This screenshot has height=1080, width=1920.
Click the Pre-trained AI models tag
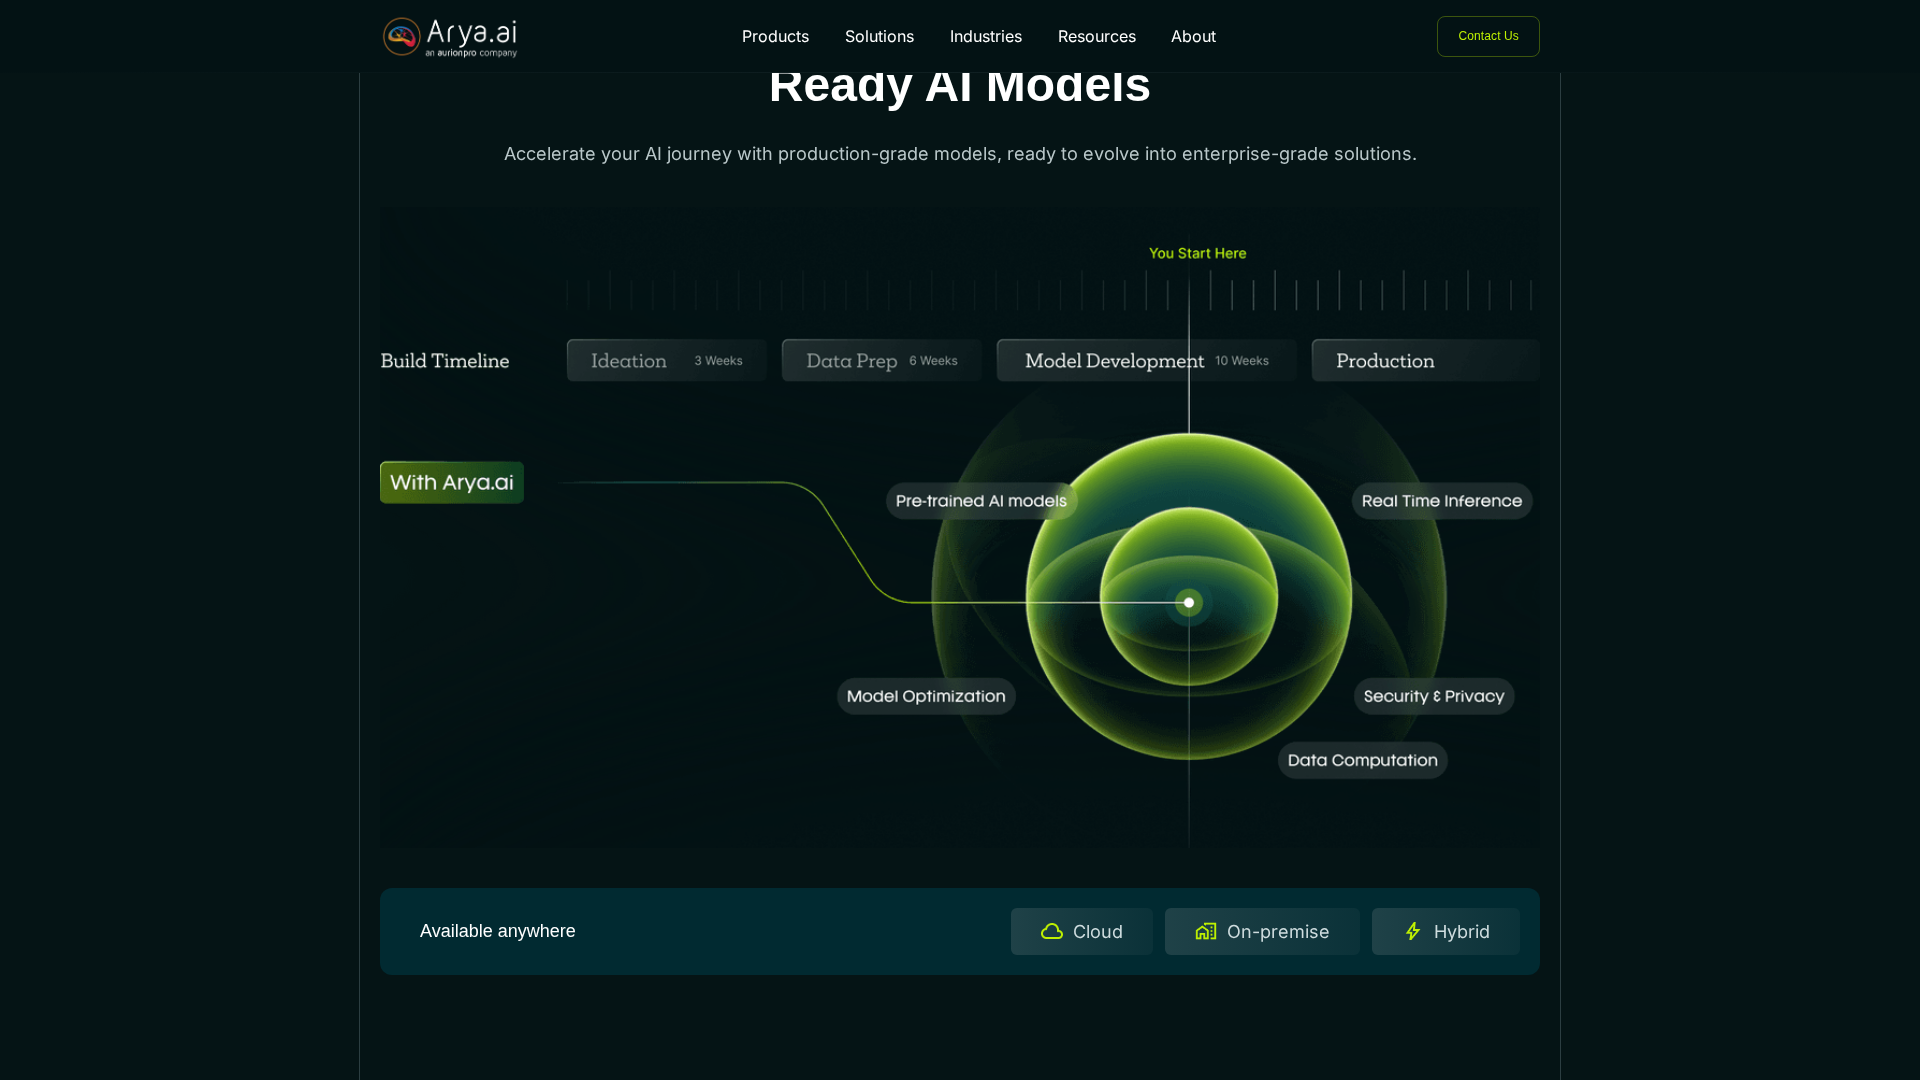point(981,501)
